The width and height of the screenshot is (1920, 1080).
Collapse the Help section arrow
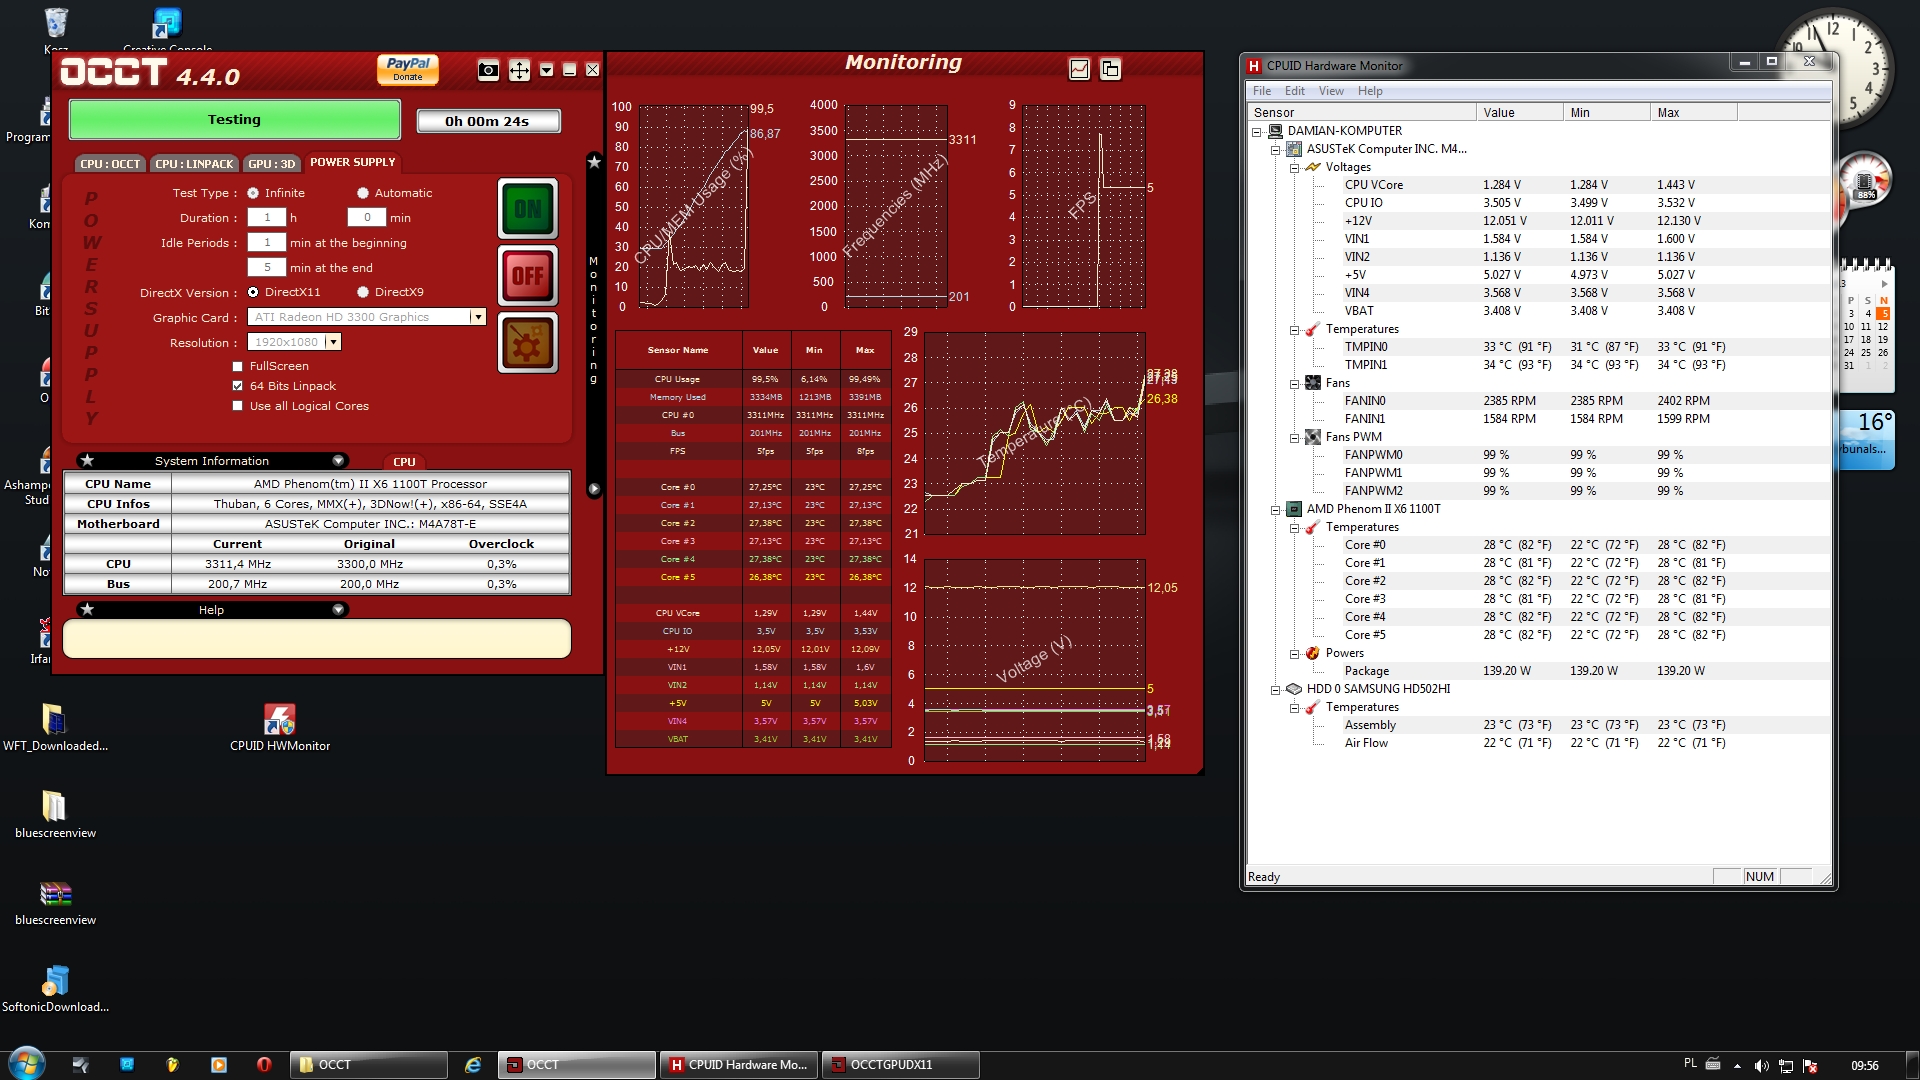click(338, 610)
